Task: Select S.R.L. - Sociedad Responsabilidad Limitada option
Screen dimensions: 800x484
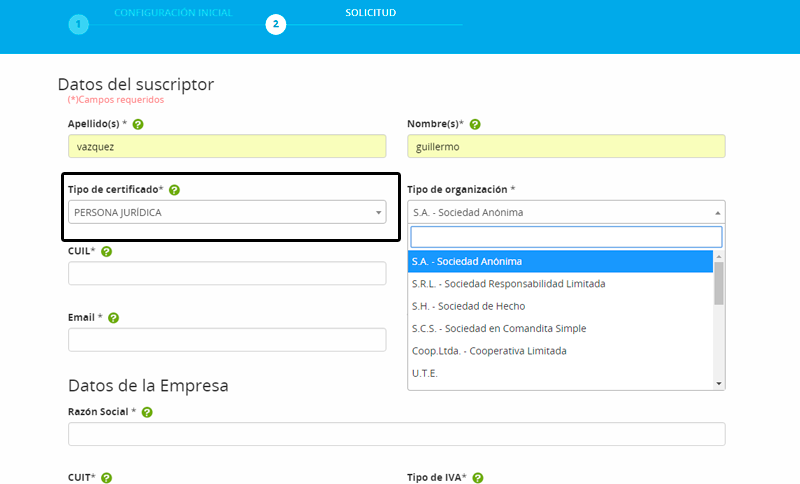Action: coord(508,284)
